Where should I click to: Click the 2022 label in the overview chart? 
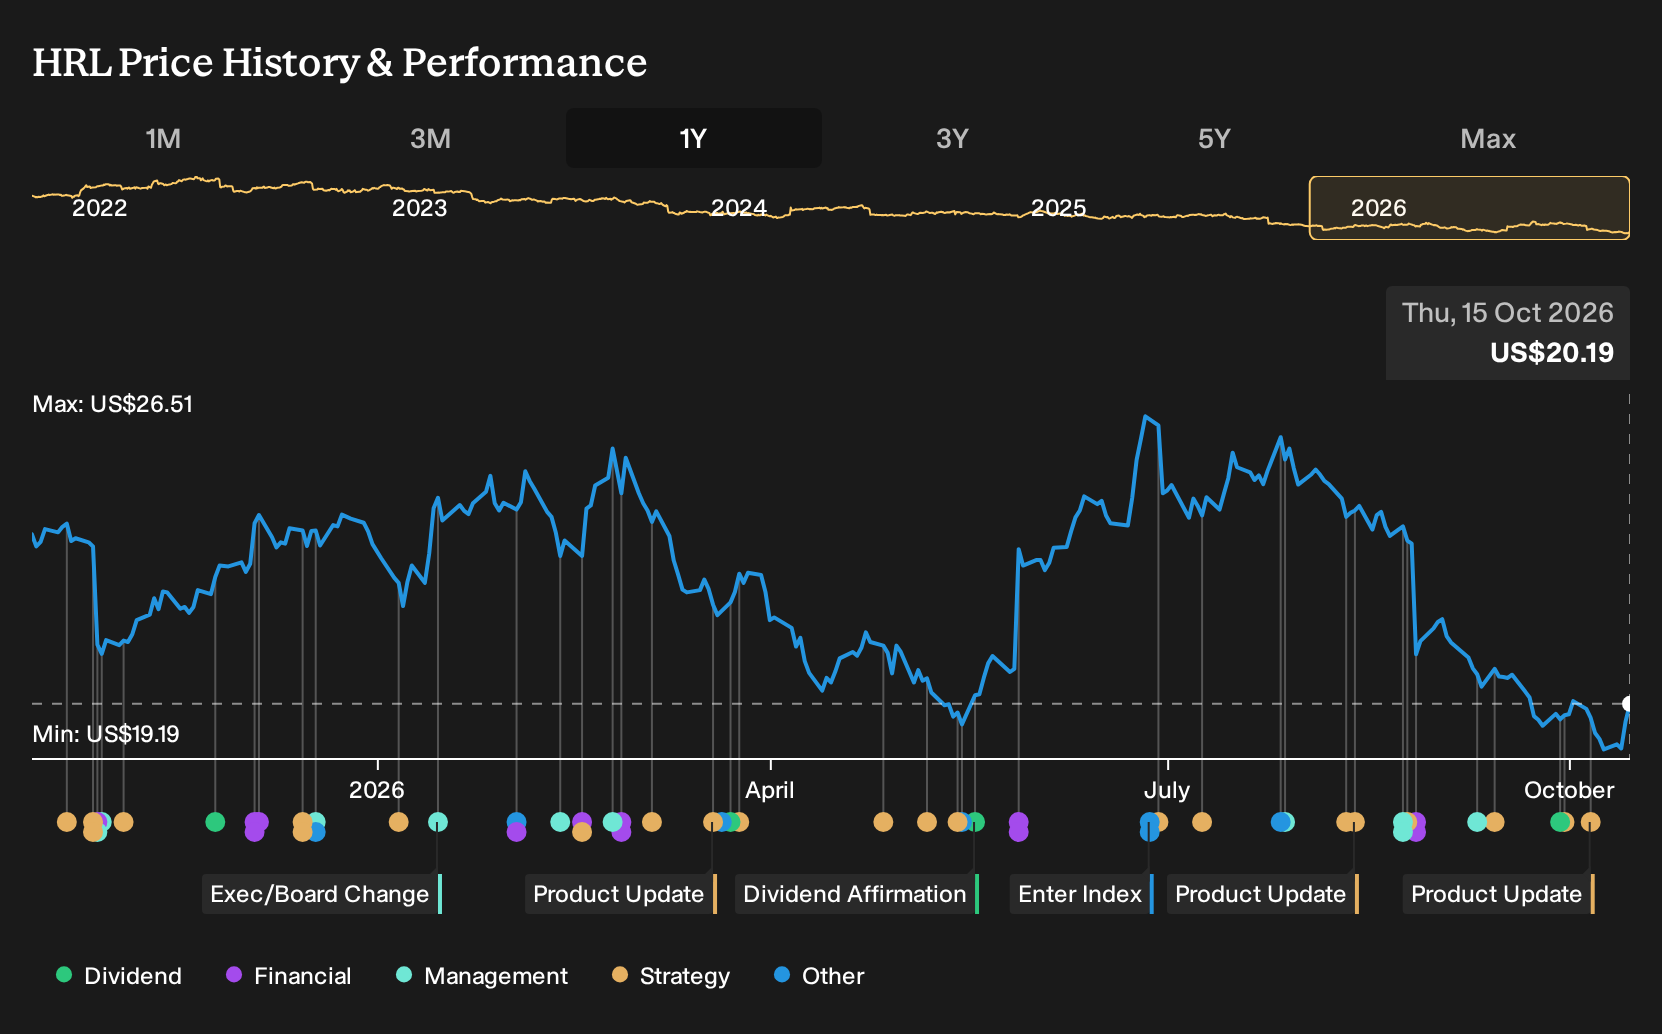(100, 208)
